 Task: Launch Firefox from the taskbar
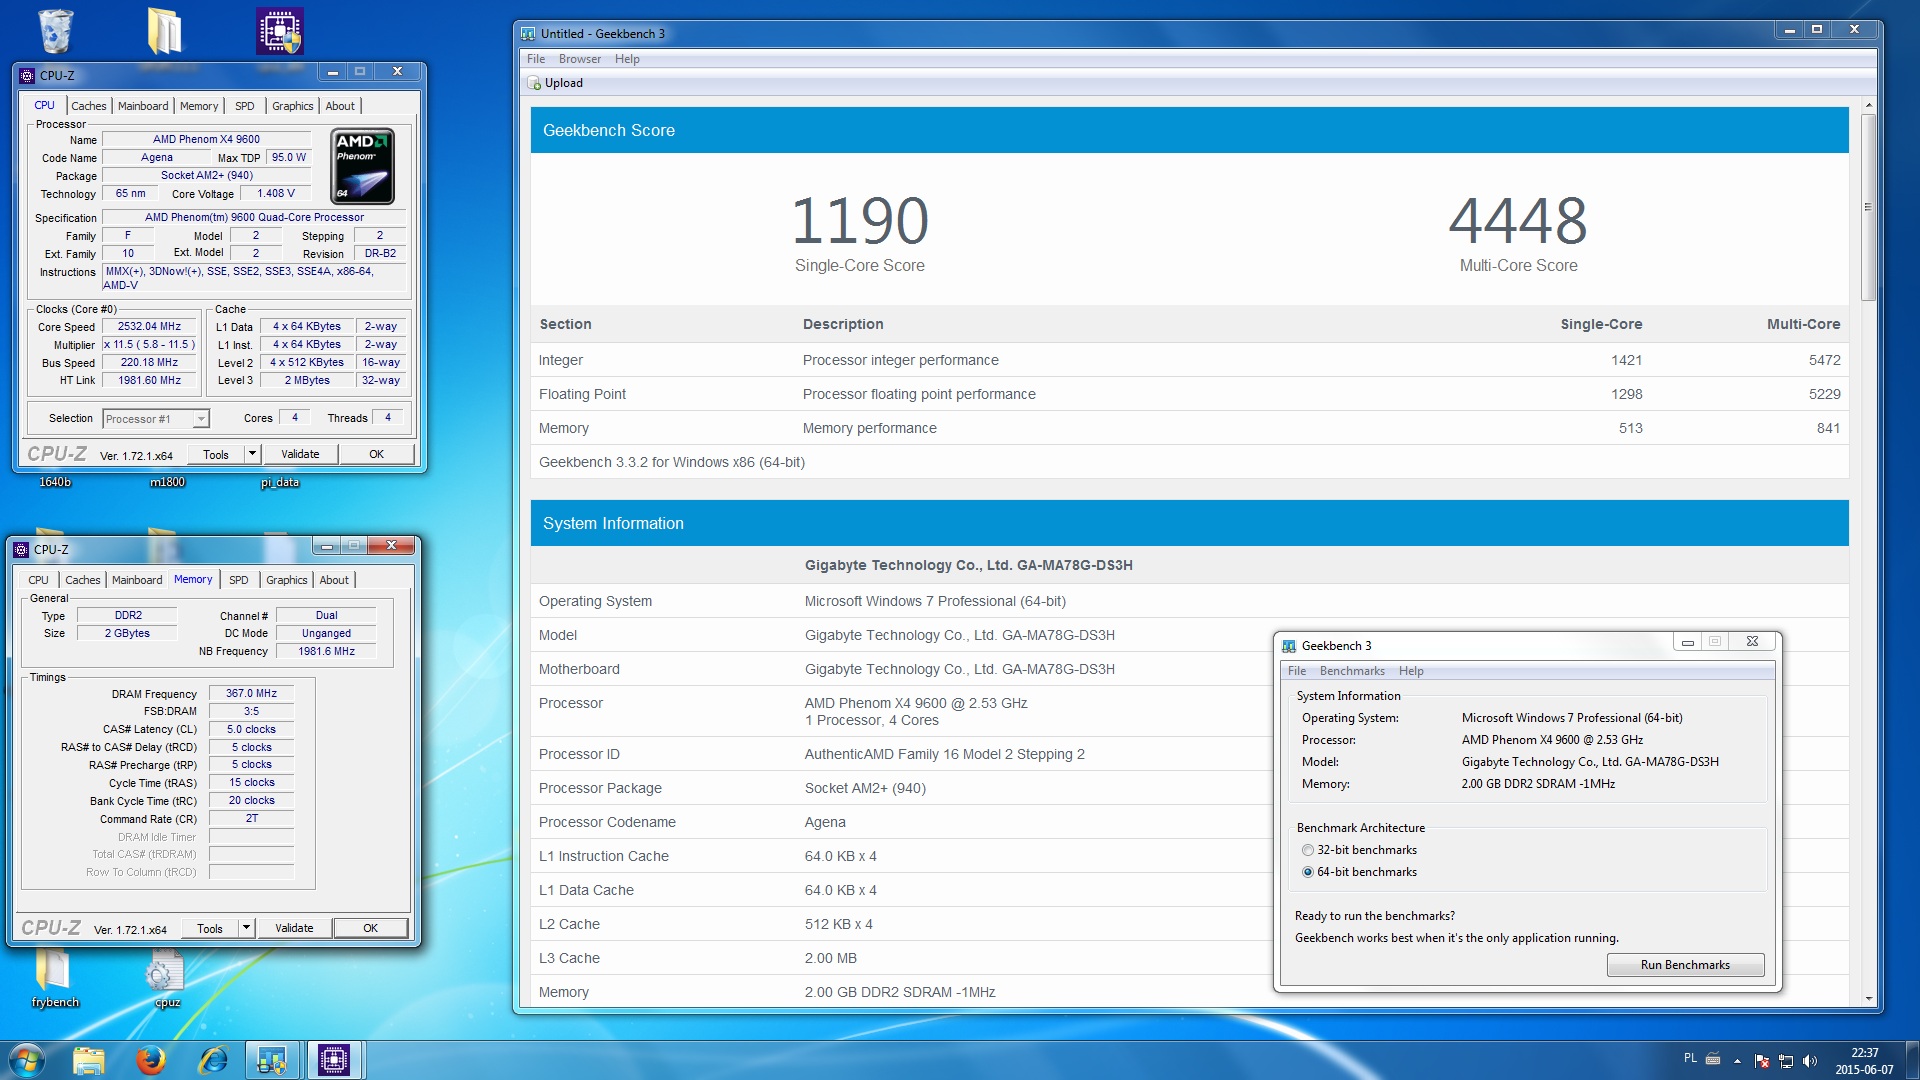tap(151, 1060)
